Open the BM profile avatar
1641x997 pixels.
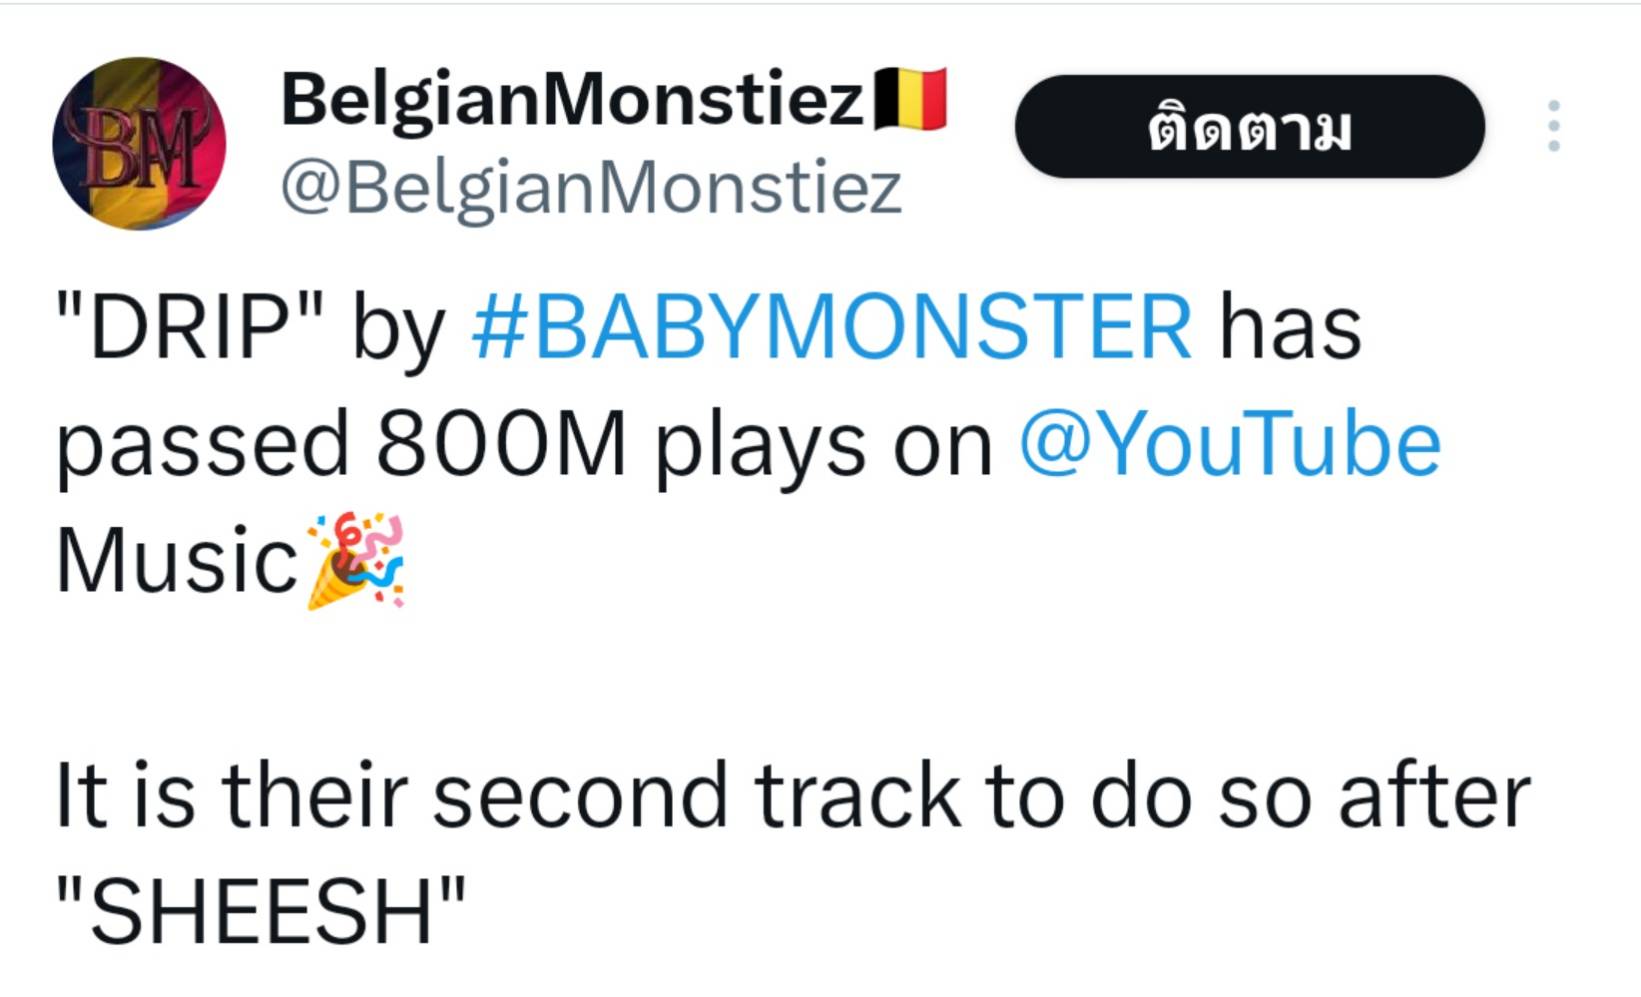[139, 143]
